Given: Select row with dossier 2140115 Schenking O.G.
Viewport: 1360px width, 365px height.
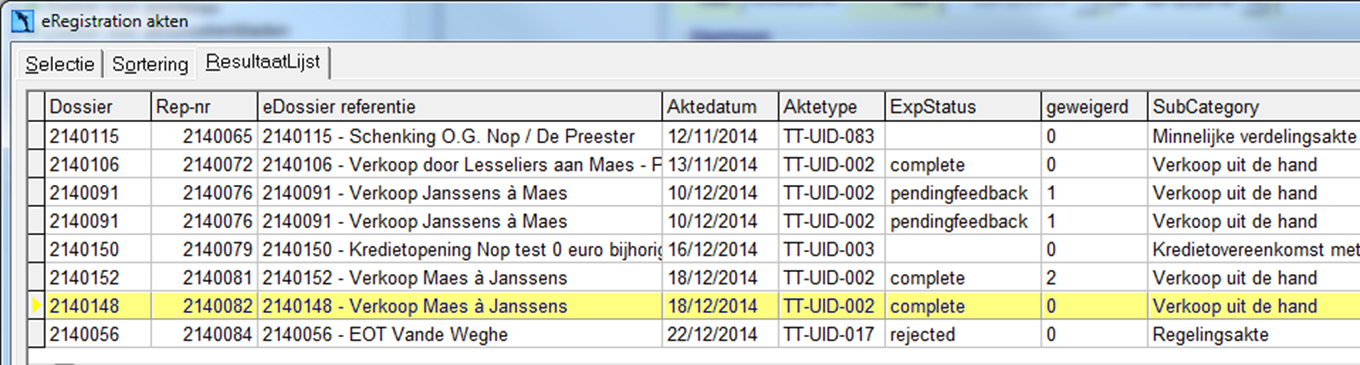Looking at the screenshot, I should point(695,135).
